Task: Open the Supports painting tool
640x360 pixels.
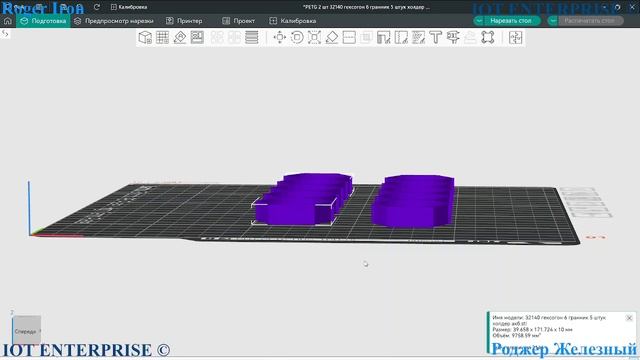Action: click(x=384, y=38)
